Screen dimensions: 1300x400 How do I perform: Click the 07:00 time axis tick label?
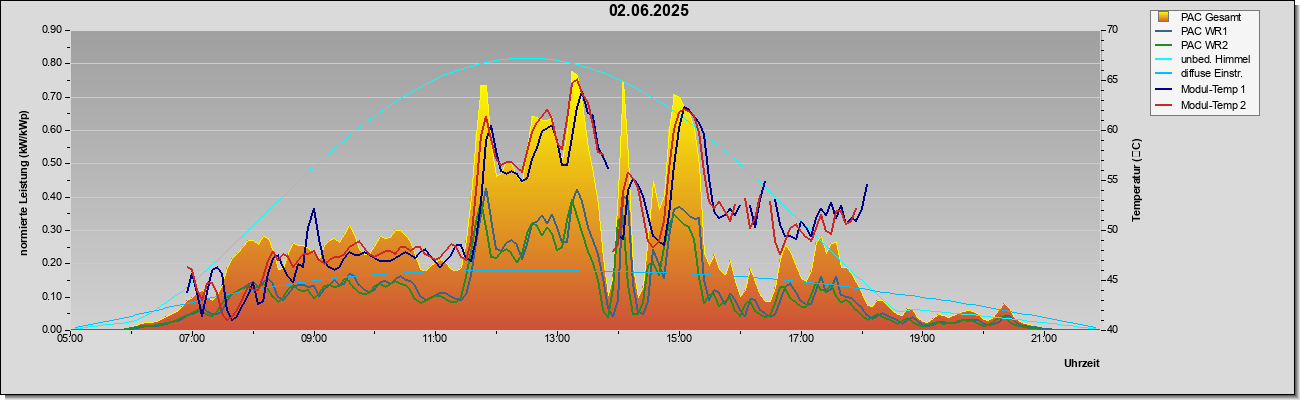click(x=192, y=338)
